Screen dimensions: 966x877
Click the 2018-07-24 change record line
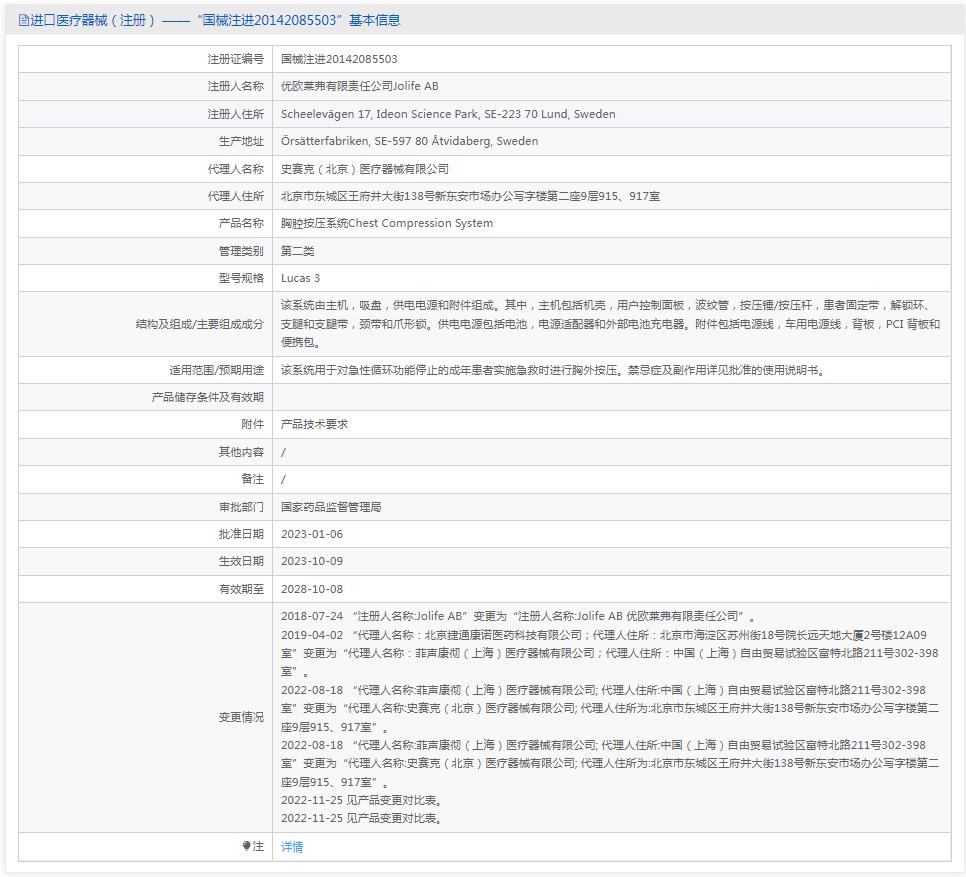[x=518, y=616]
